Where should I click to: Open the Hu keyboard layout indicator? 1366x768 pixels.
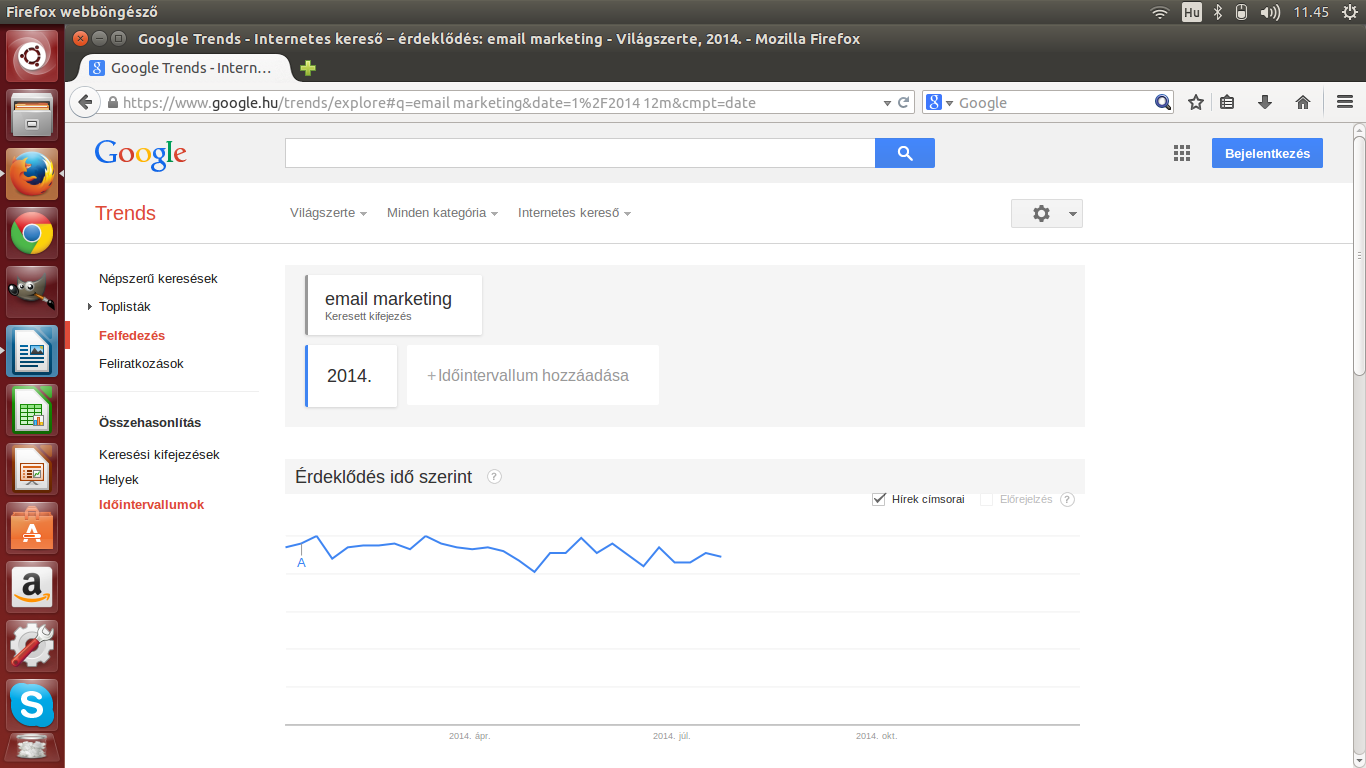(1192, 12)
